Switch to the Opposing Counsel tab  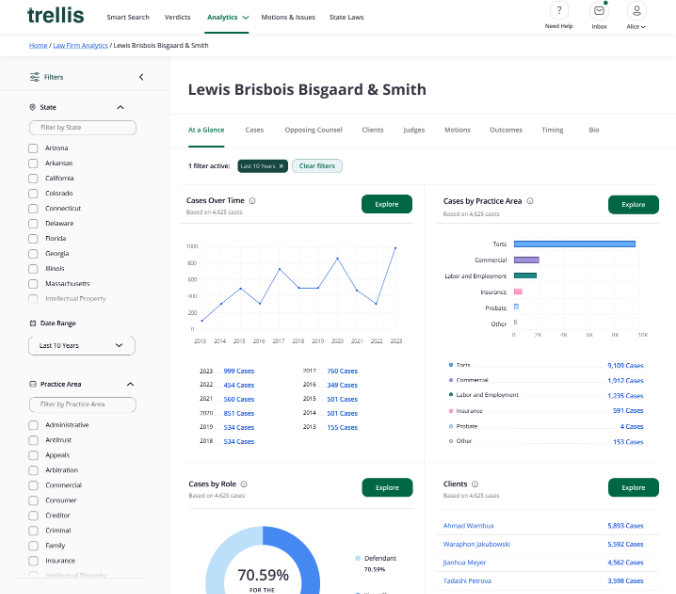[313, 130]
